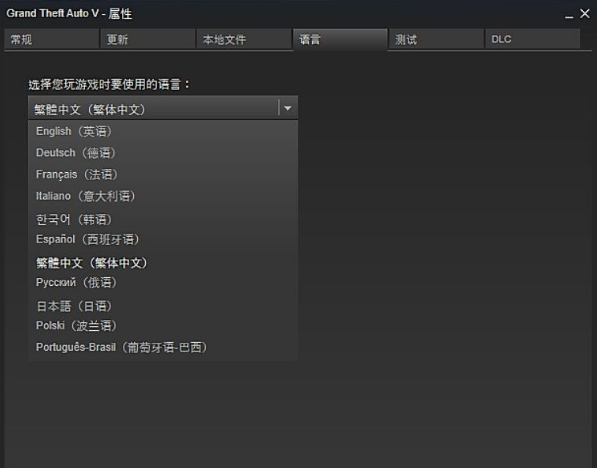Viewport: 597px width, 468px height.
Task: Open the 测试 tab
Action: (436, 39)
